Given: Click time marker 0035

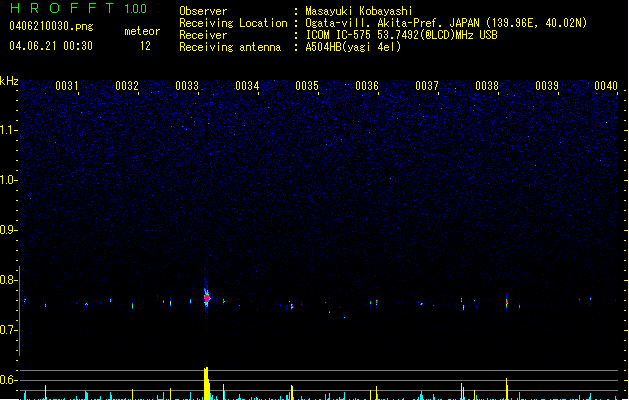Looking at the screenshot, I should pos(307,86).
